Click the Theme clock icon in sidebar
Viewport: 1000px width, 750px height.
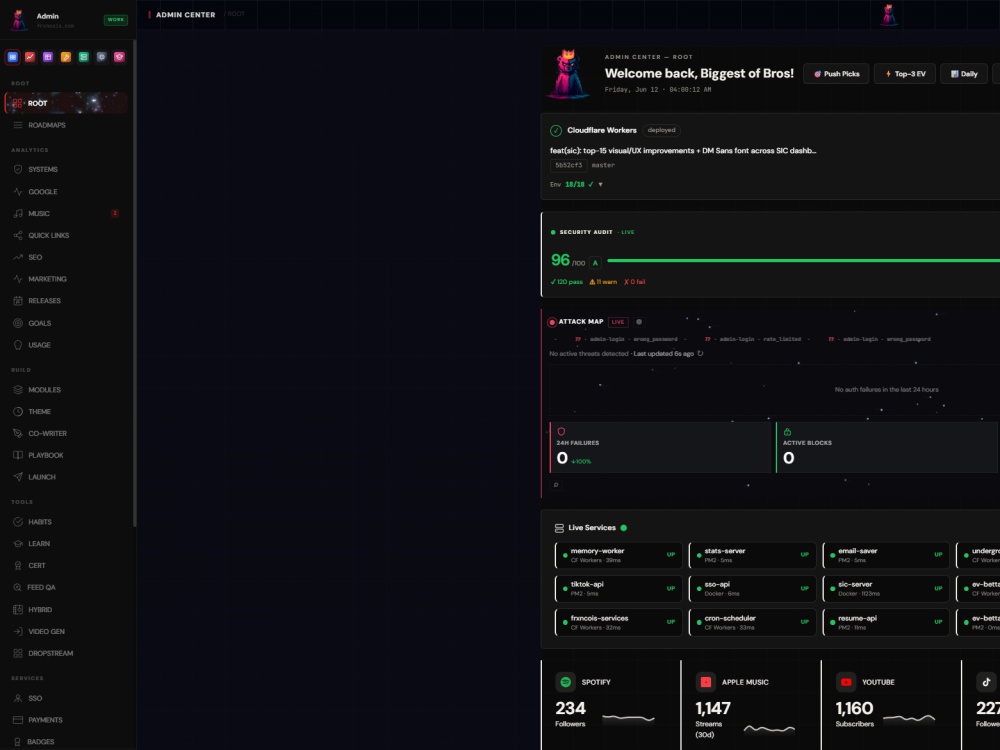point(18,411)
